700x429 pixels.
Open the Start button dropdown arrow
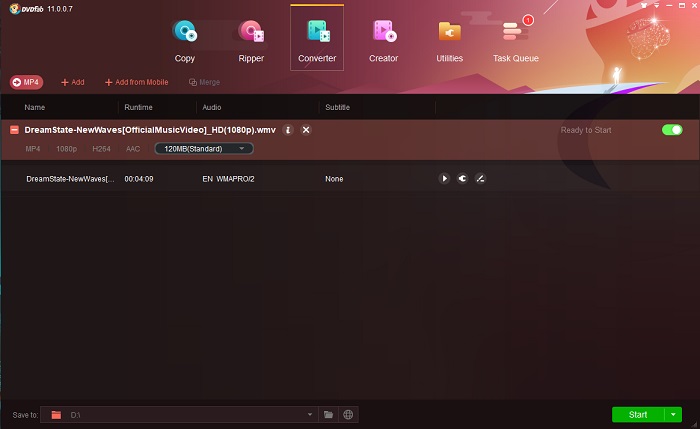pos(673,415)
